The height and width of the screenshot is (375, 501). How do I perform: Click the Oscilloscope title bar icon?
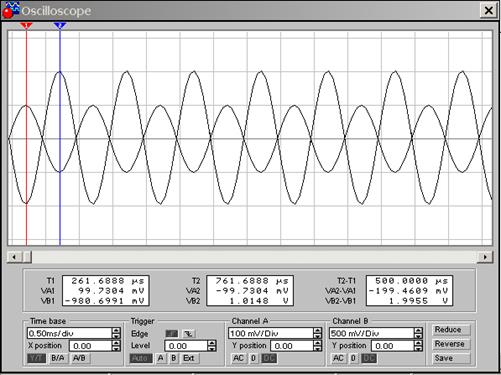(x=11, y=10)
